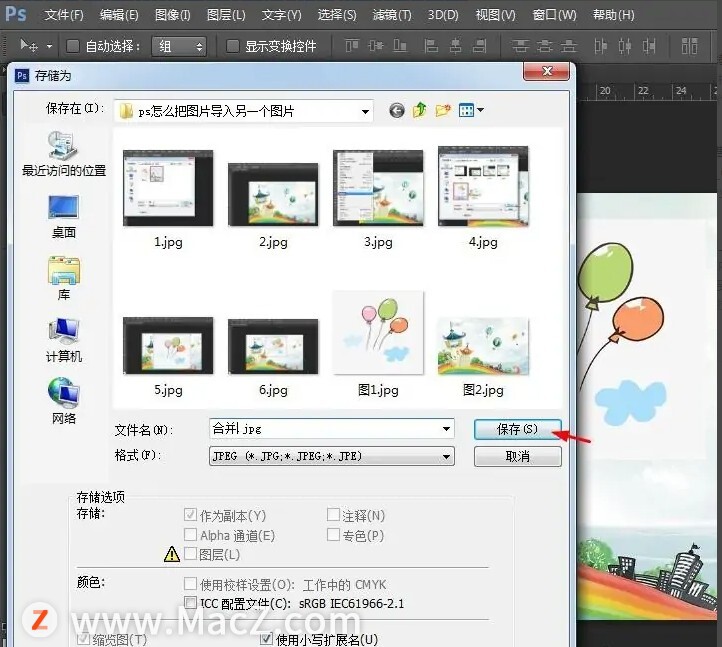The height and width of the screenshot is (647, 722).
Task: Click align top edges icon
Action: (352, 46)
